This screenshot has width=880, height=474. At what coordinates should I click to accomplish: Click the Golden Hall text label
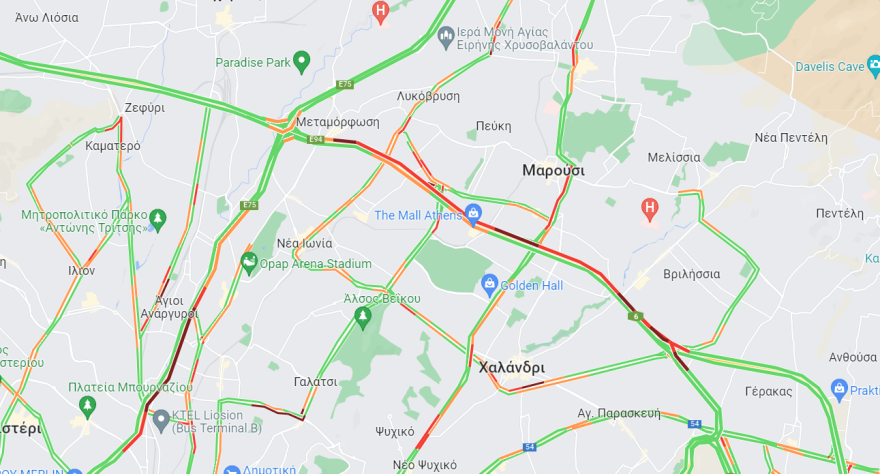tap(531, 286)
